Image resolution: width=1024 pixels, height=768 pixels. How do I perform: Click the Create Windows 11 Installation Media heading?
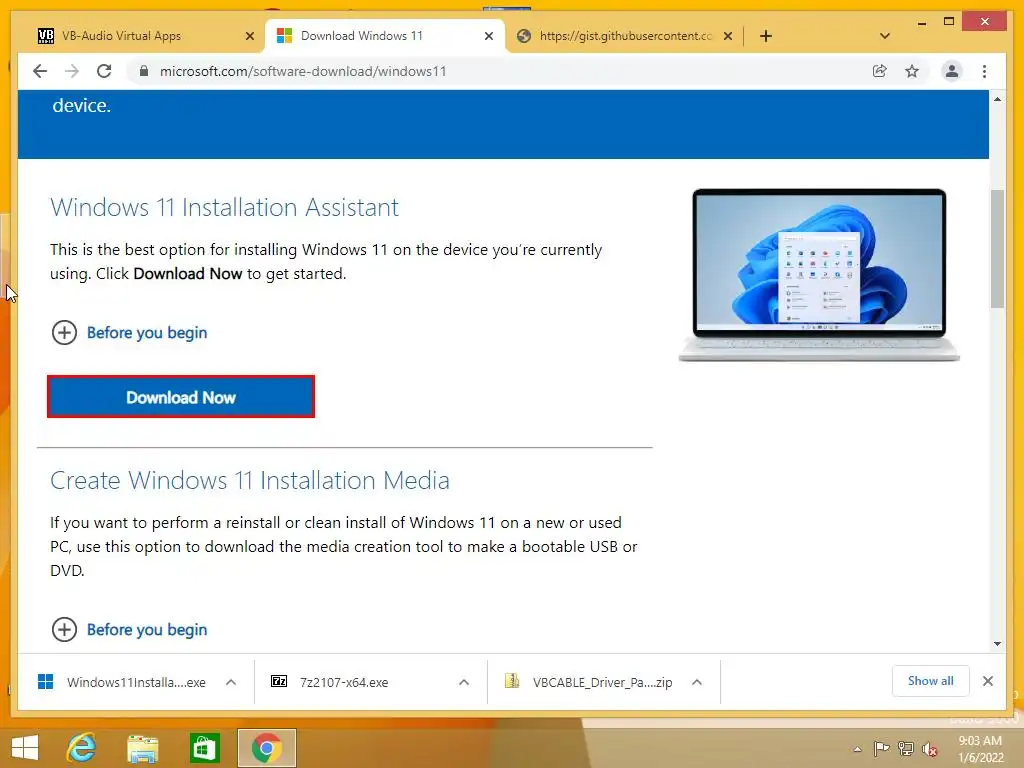[249, 481]
